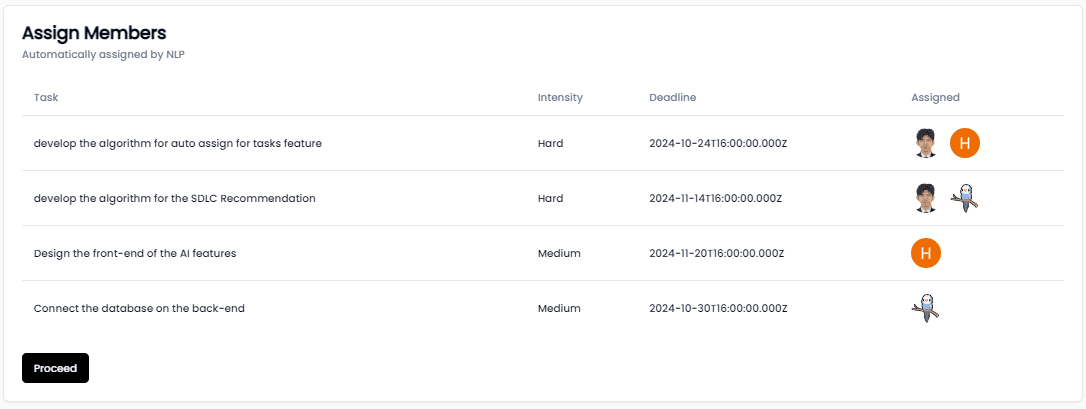This screenshot has height=409, width=1086.
Task: Select the Design front-end AI features task
Action: (135, 253)
